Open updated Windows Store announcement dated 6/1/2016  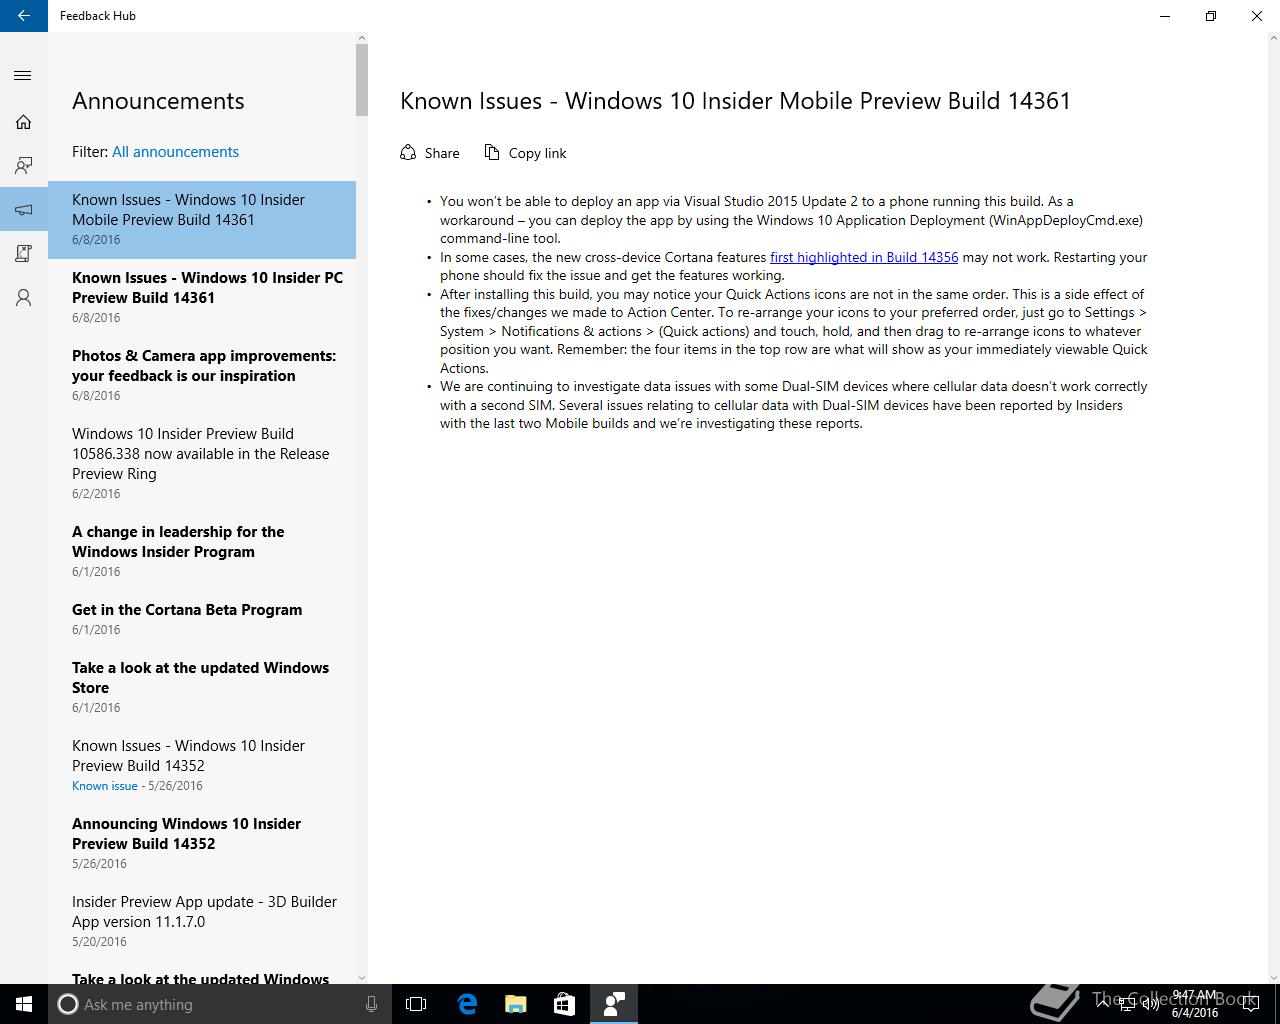202,688
